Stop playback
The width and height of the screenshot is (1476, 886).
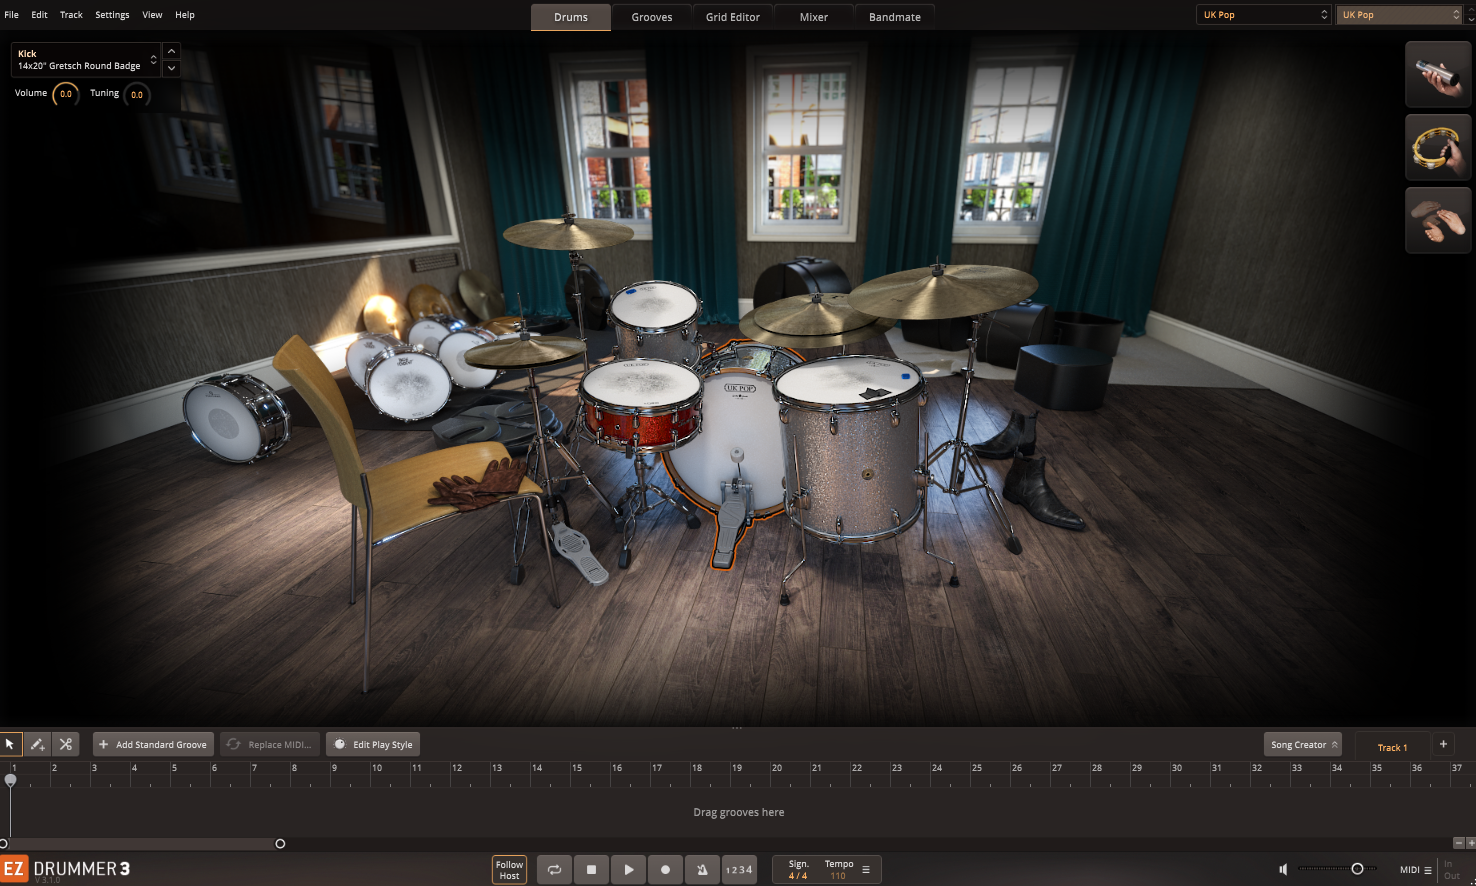[591, 870]
